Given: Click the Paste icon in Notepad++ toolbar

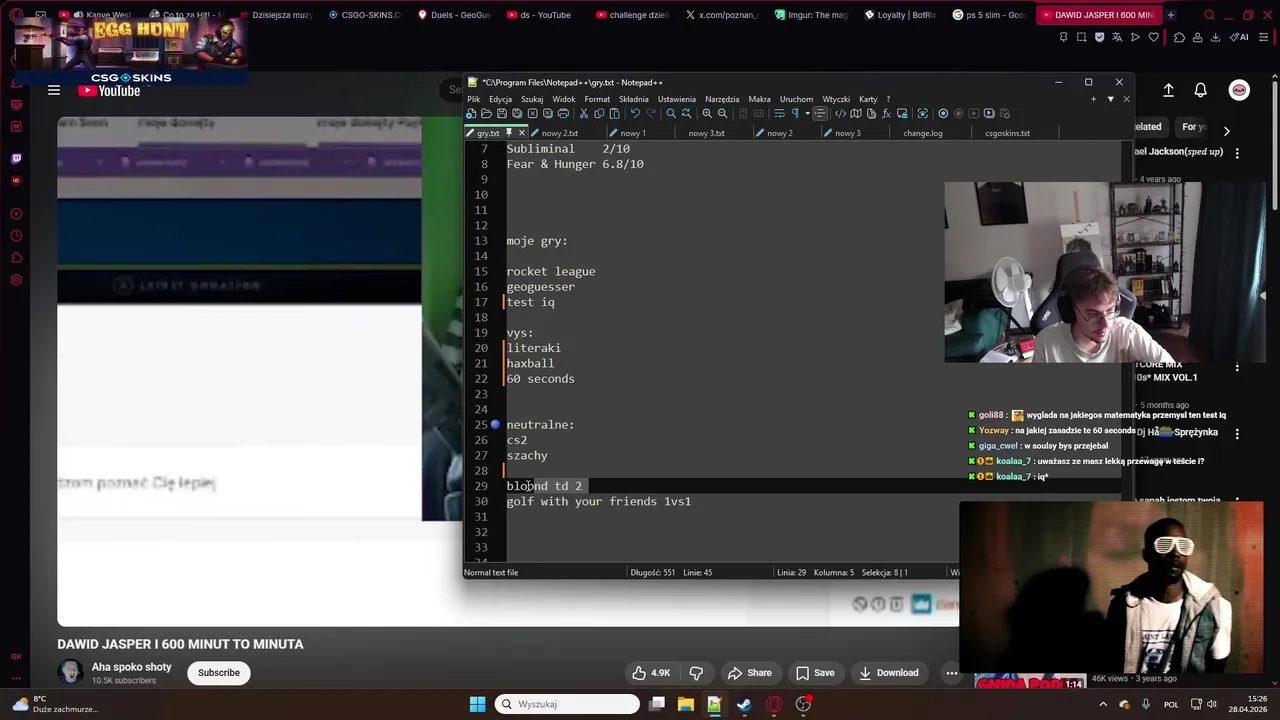Looking at the screenshot, I should pyautogui.click(x=614, y=113).
